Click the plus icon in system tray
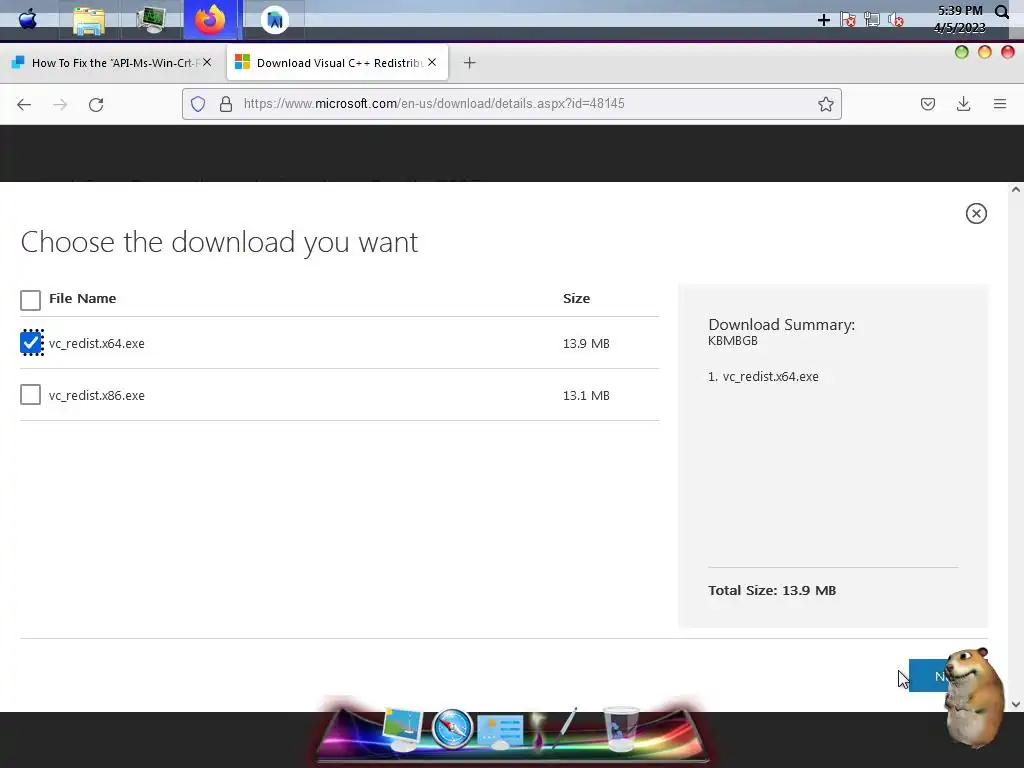Image resolution: width=1024 pixels, height=768 pixels. [824, 20]
